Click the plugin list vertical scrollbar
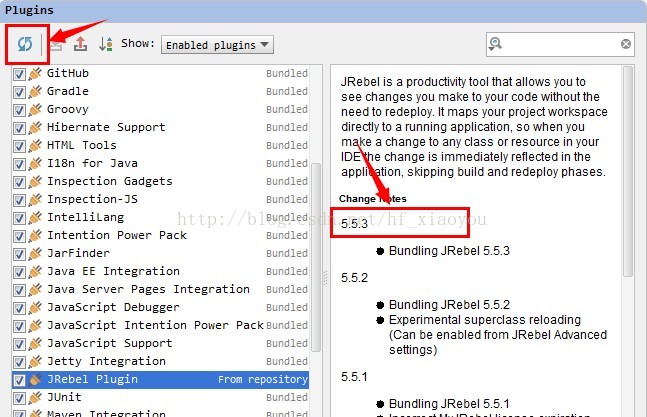This screenshot has height=417, width=647. [316, 257]
